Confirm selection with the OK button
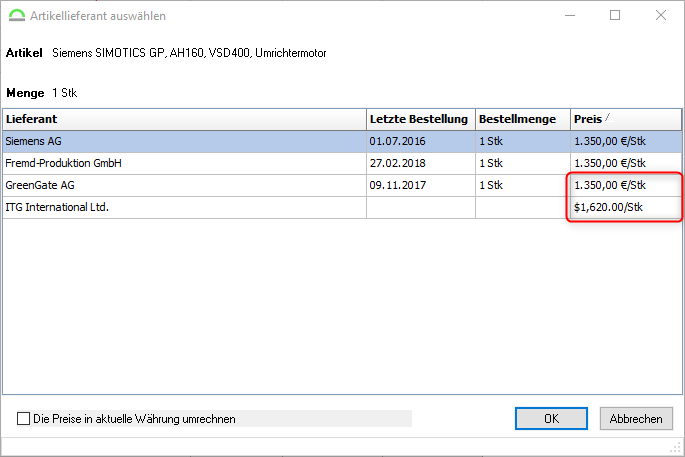685x457 pixels. [x=551, y=419]
